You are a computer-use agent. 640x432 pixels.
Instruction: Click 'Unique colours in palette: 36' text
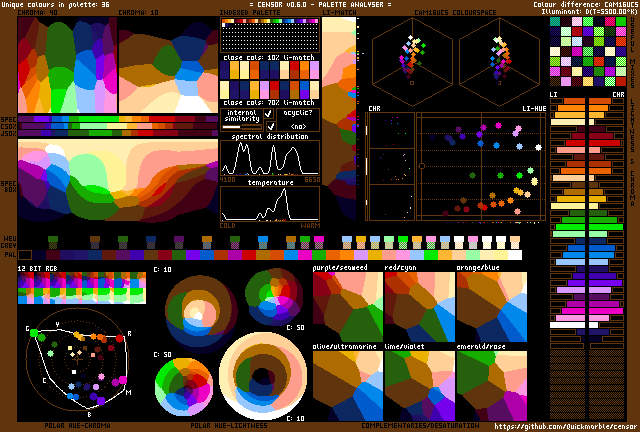55,4
